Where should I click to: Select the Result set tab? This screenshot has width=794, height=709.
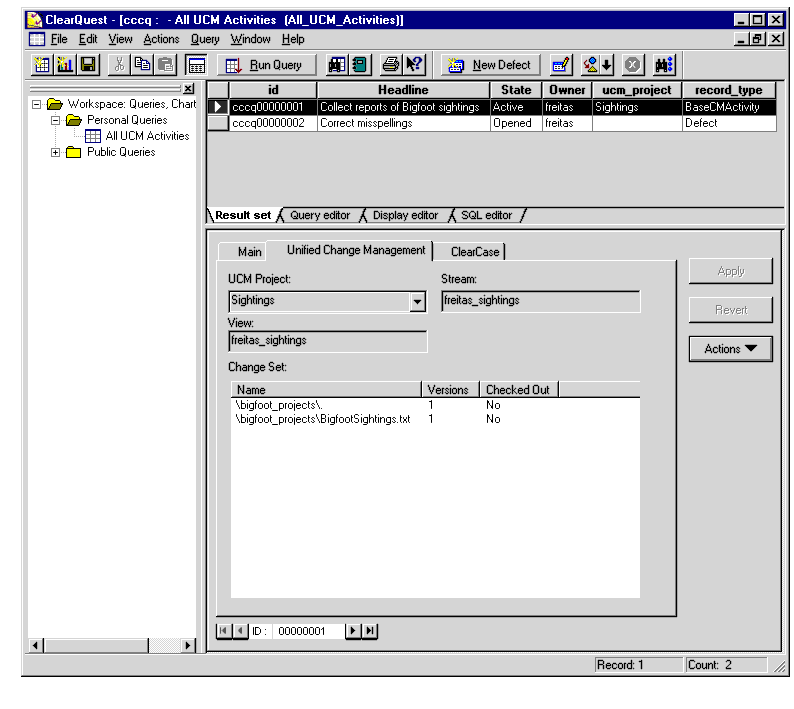(x=243, y=215)
